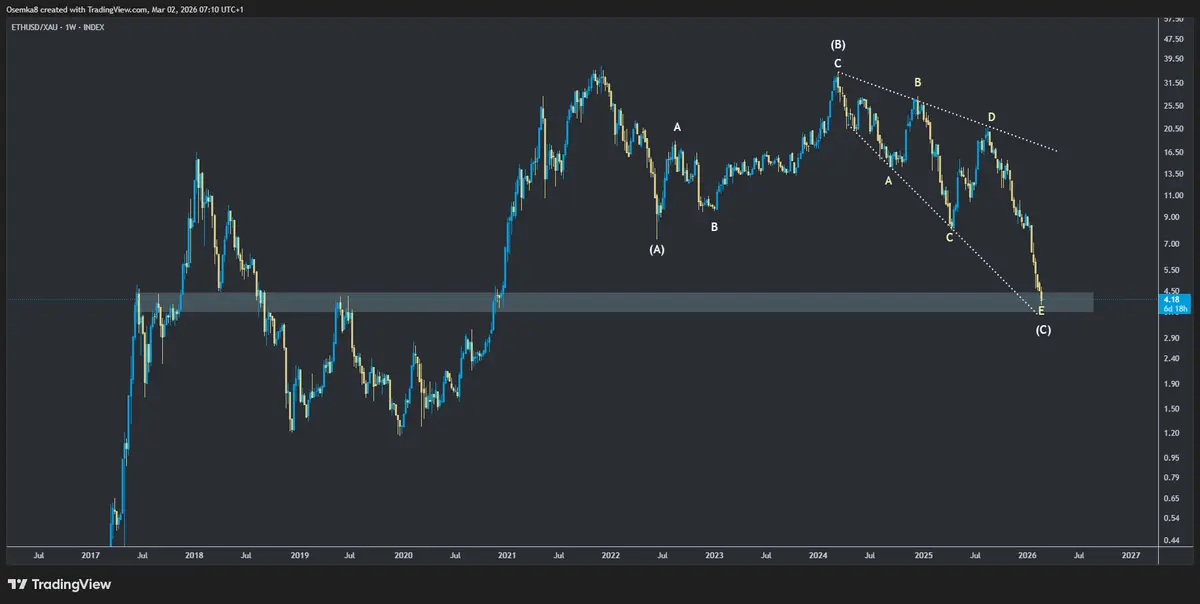Screen dimensions: 1200x604
Task: Click the 2.90 price scale value
Action: point(1173,339)
